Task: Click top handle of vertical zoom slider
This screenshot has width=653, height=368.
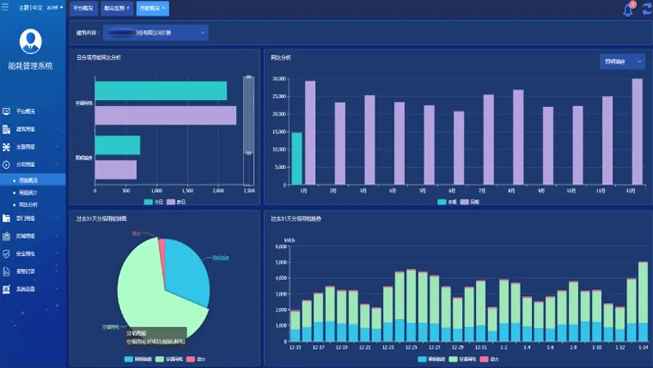Action: 249,77
